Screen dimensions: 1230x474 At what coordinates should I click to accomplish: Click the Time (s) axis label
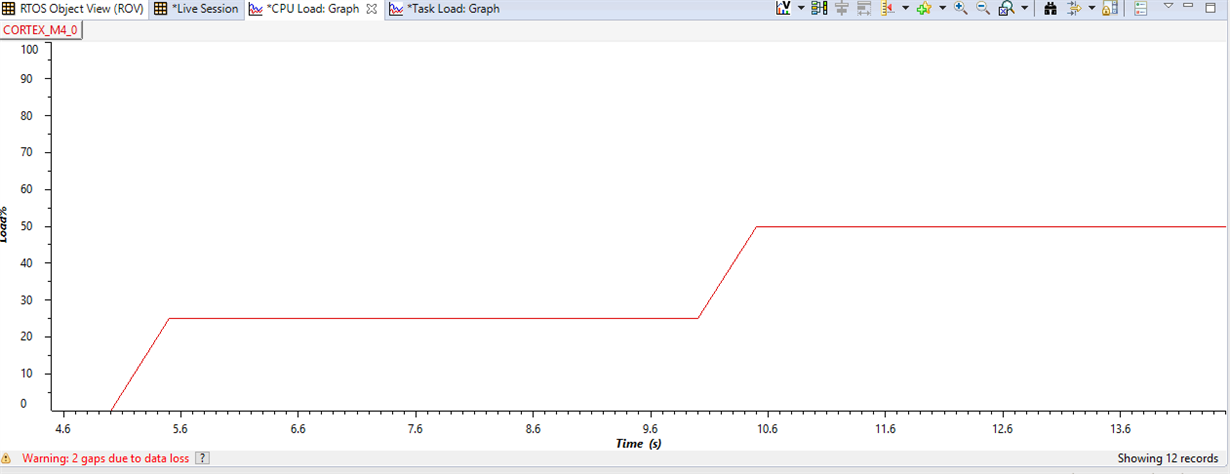click(638, 443)
